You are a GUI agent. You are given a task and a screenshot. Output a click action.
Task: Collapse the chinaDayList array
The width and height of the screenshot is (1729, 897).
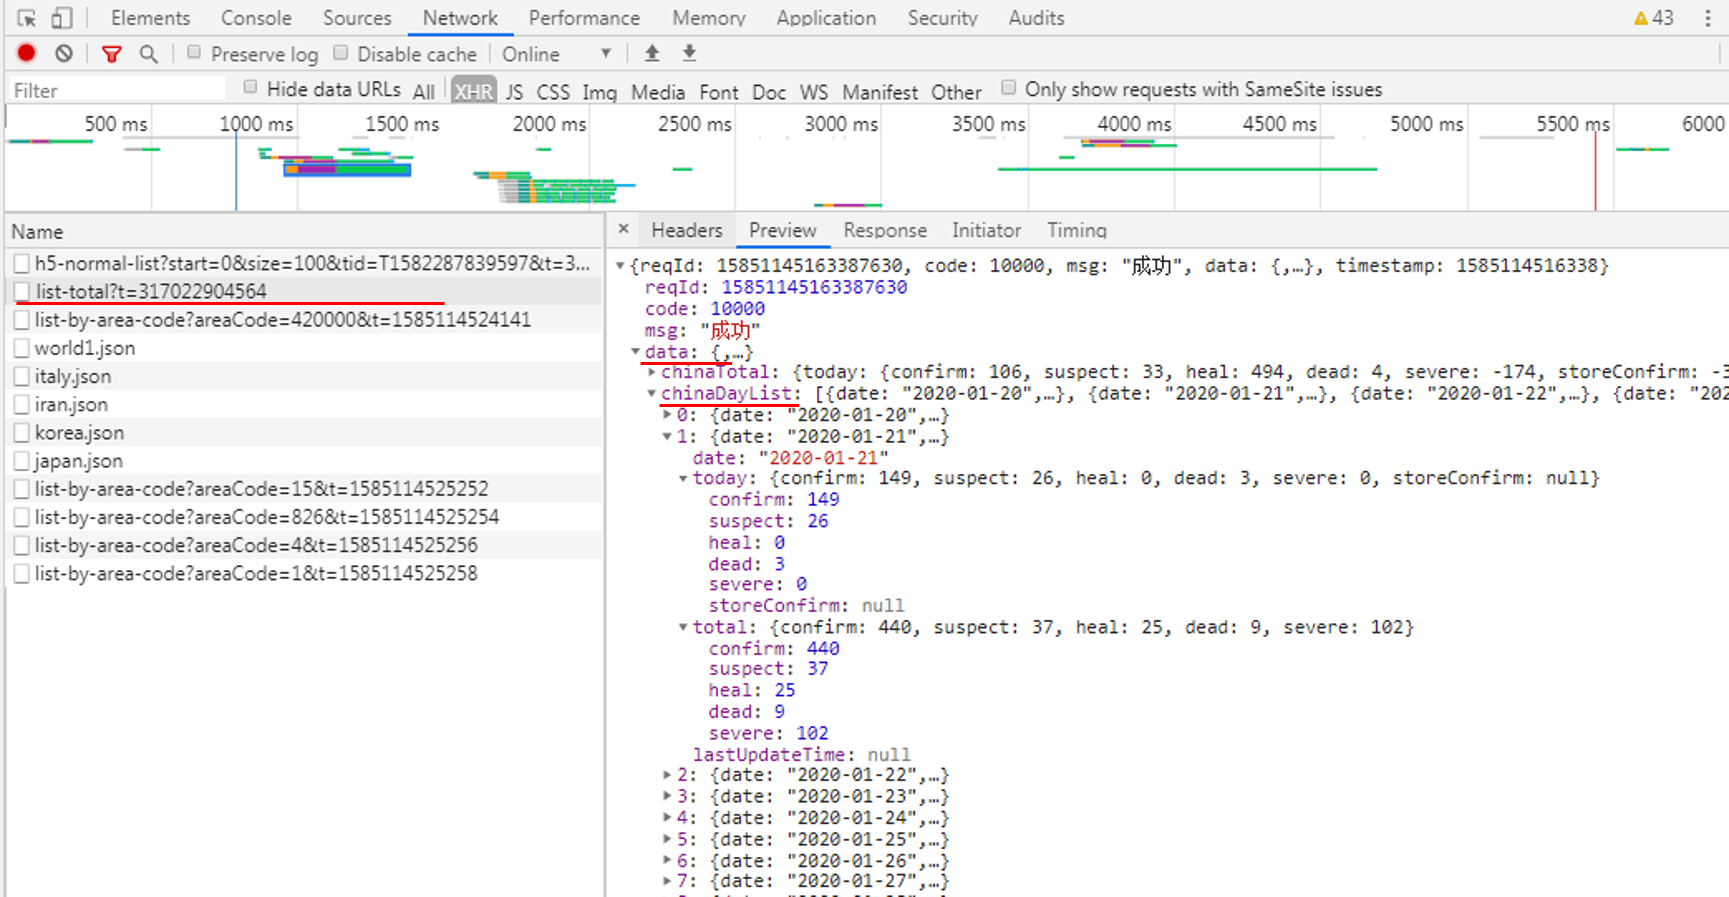(x=651, y=394)
